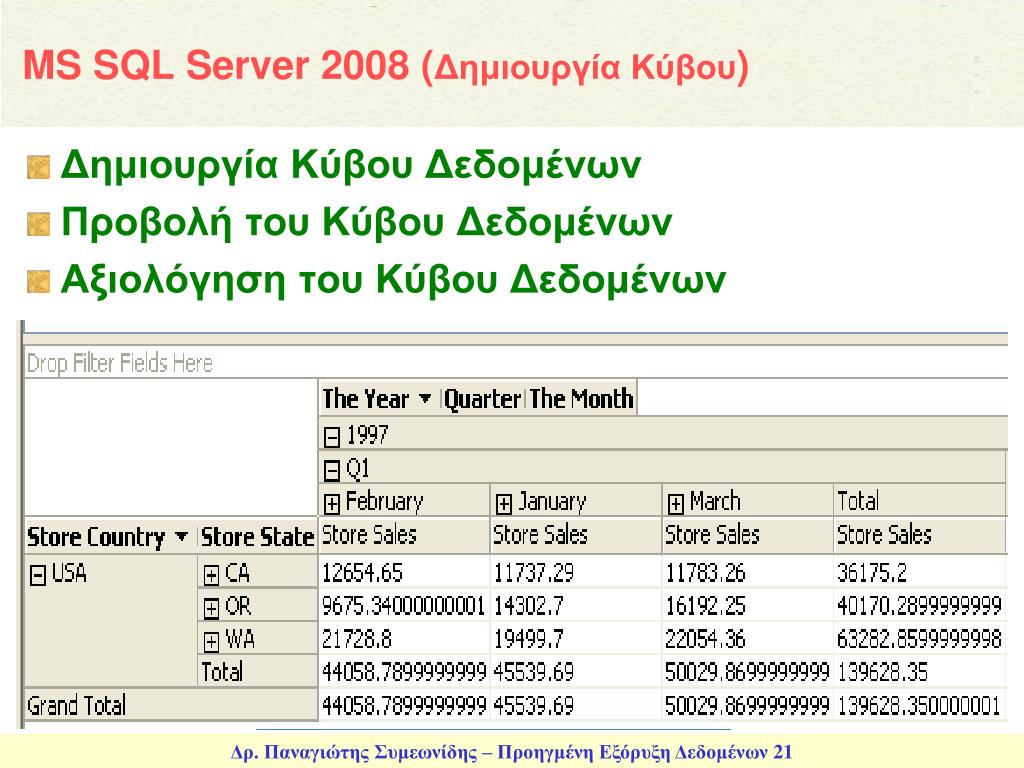Expand the March month column
This screenshot has height=768, width=1024.
(x=675, y=504)
